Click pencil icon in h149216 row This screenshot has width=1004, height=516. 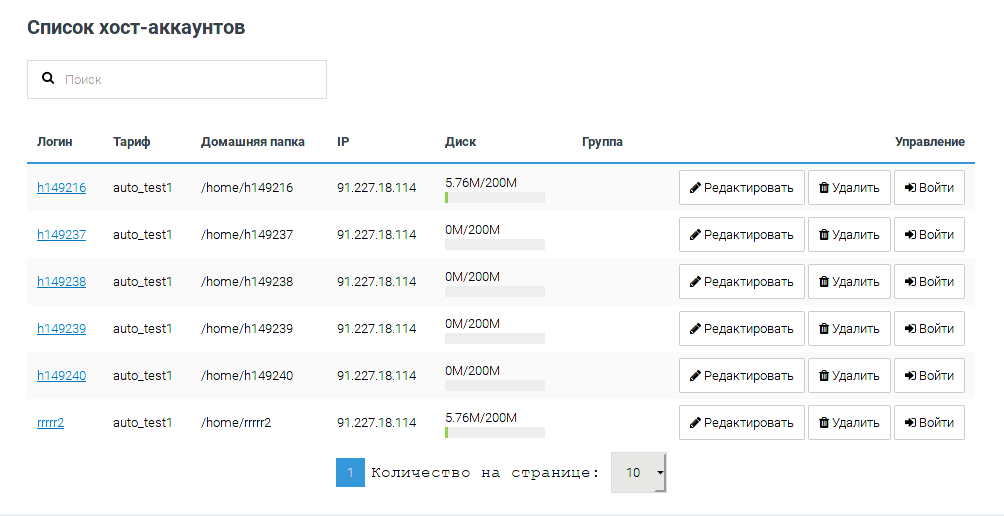point(696,188)
